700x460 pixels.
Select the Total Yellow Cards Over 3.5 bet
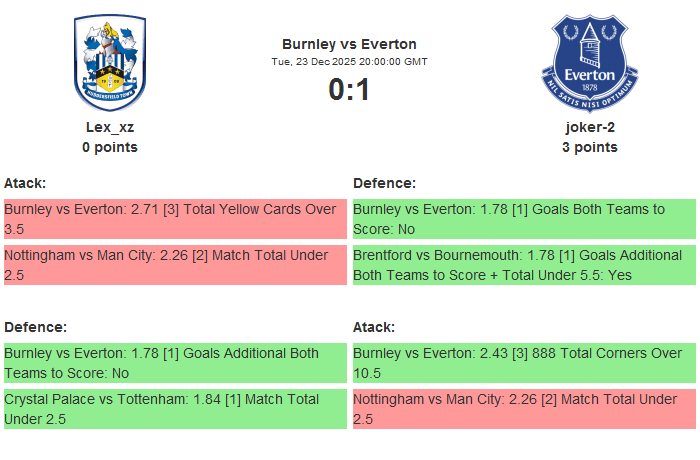[175, 219]
